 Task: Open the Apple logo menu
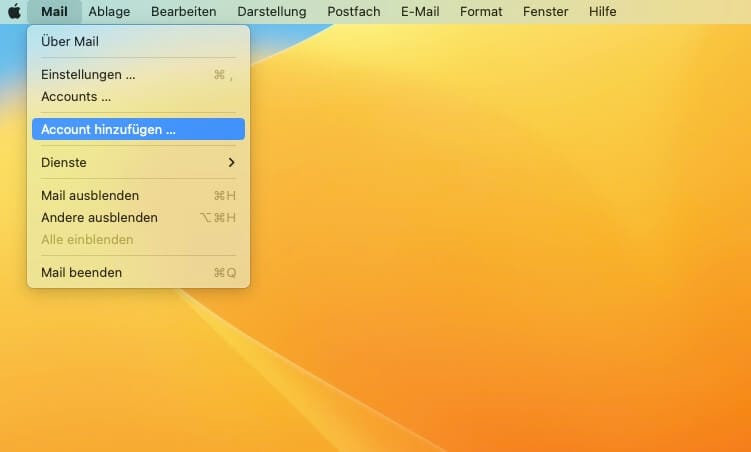point(14,12)
